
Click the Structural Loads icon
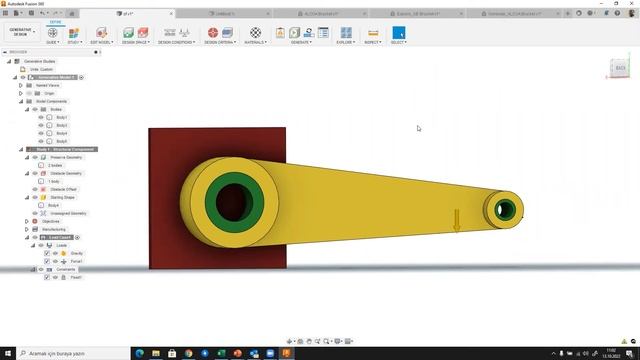click(x=184, y=33)
